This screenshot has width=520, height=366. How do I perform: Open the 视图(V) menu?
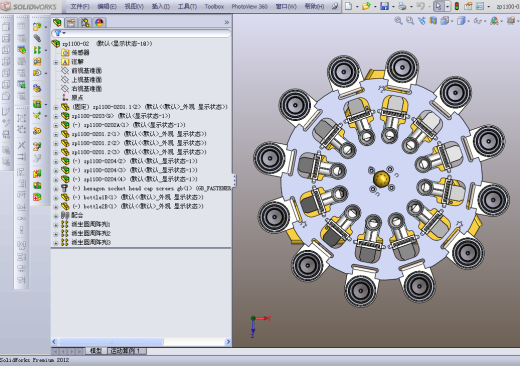pos(134,6)
